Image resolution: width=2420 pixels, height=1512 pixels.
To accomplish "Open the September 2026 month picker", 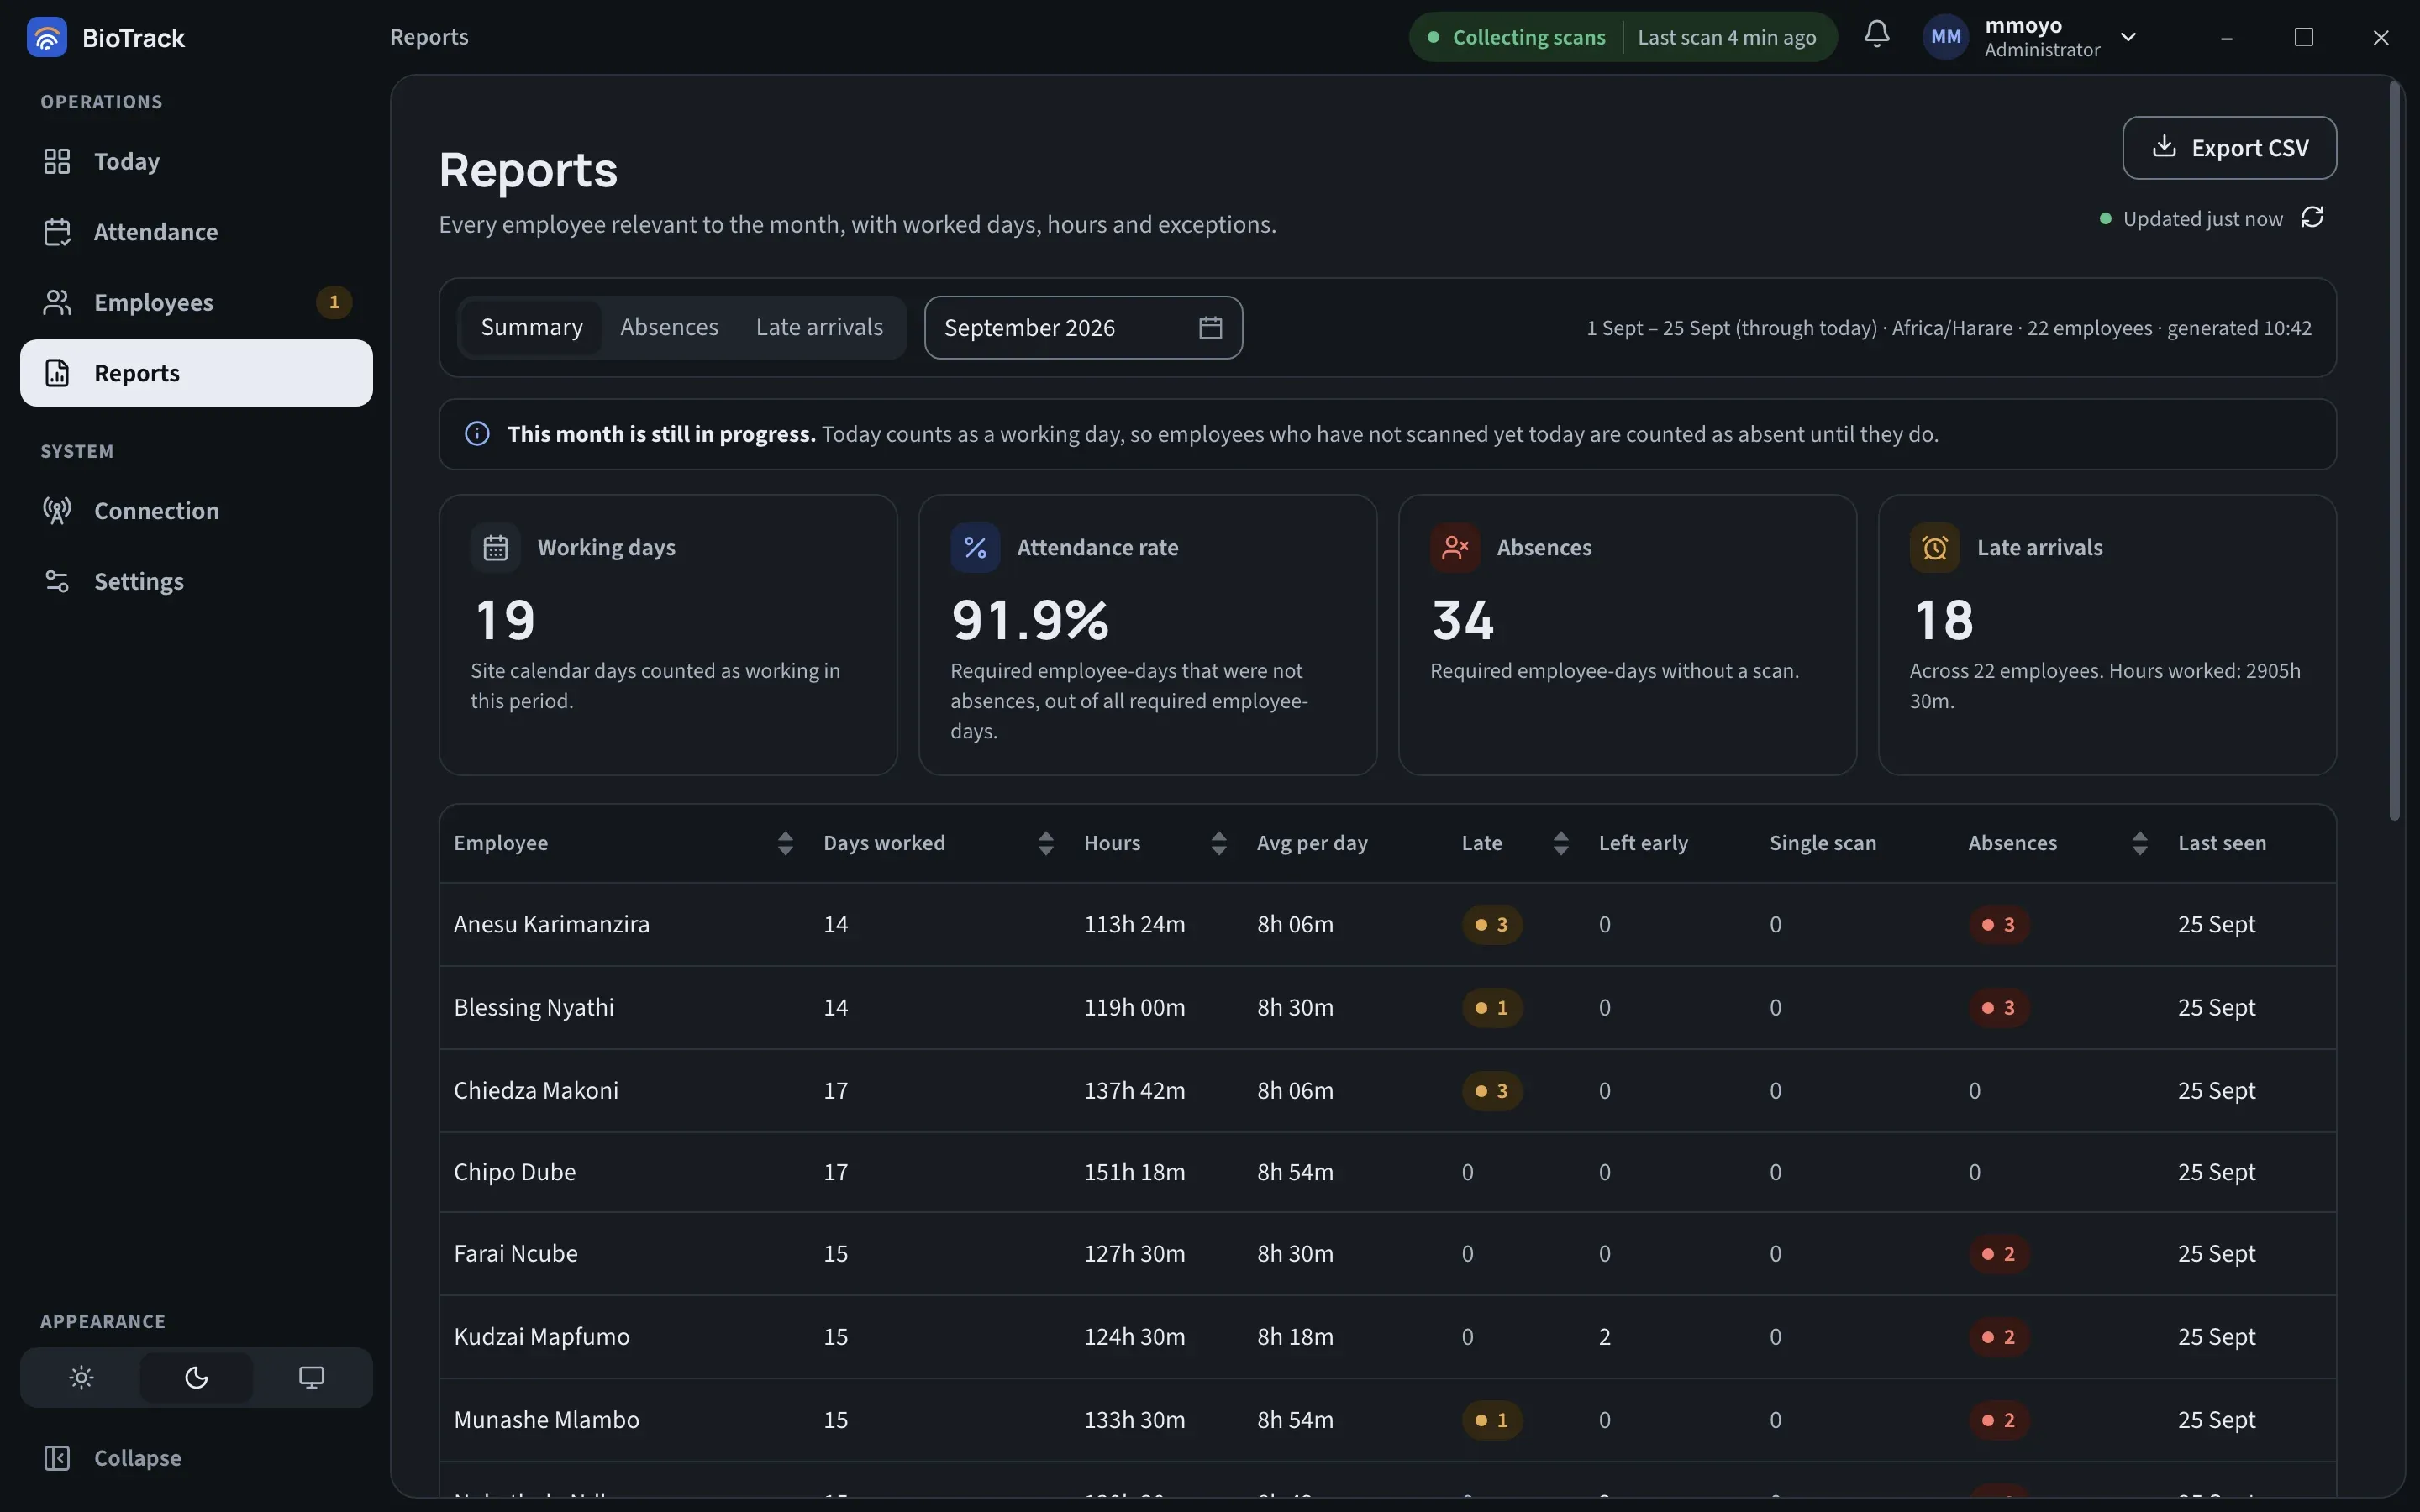I will click(x=1083, y=327).
